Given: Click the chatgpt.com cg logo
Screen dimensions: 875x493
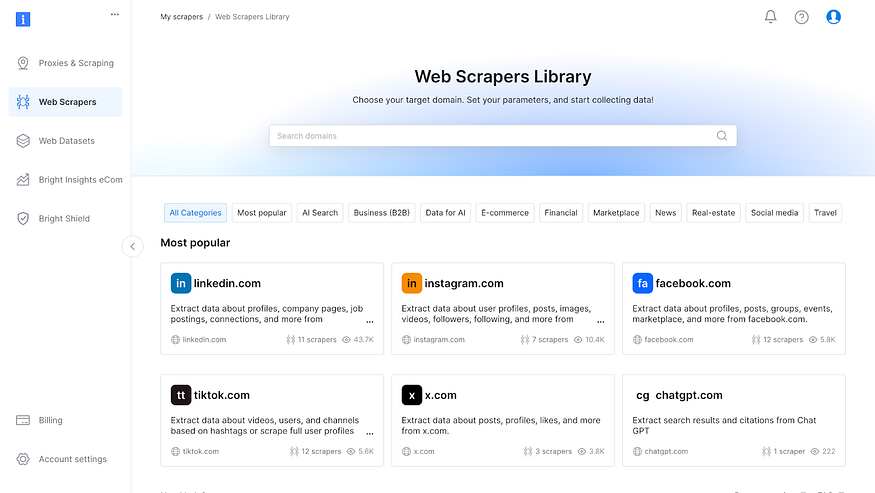Looking at the screenshot, I should (643, 395).
